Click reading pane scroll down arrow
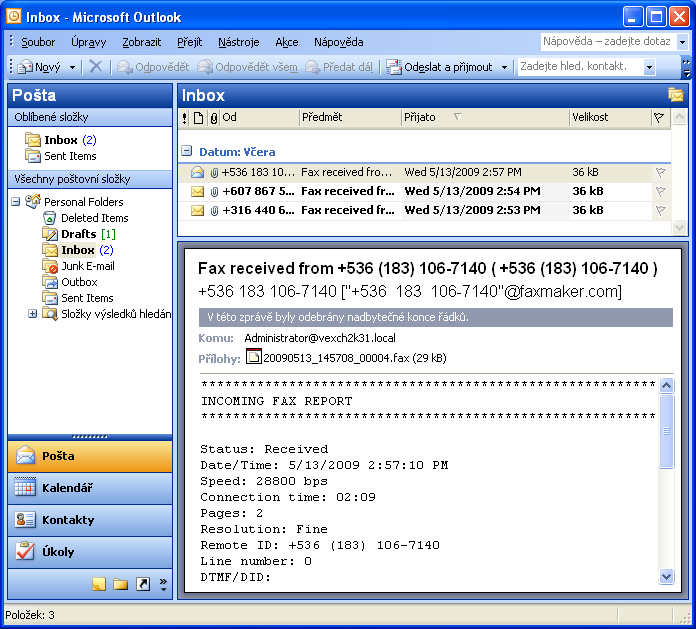This screenshot has width=696, height=629. [x=666, y=577]
